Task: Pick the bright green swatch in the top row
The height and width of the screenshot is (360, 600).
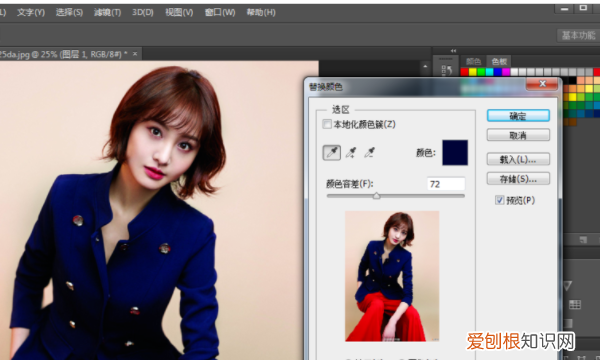Action: pos(481,72)
